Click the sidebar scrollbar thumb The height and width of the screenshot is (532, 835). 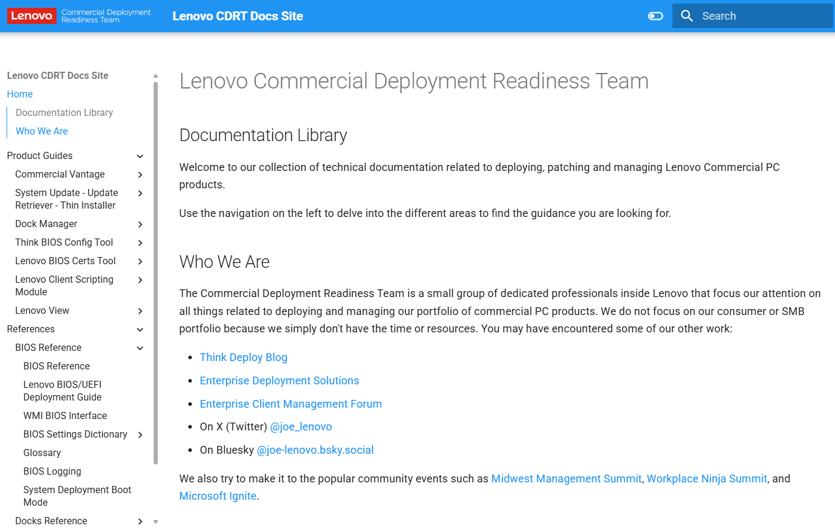[x=155, y=272]
